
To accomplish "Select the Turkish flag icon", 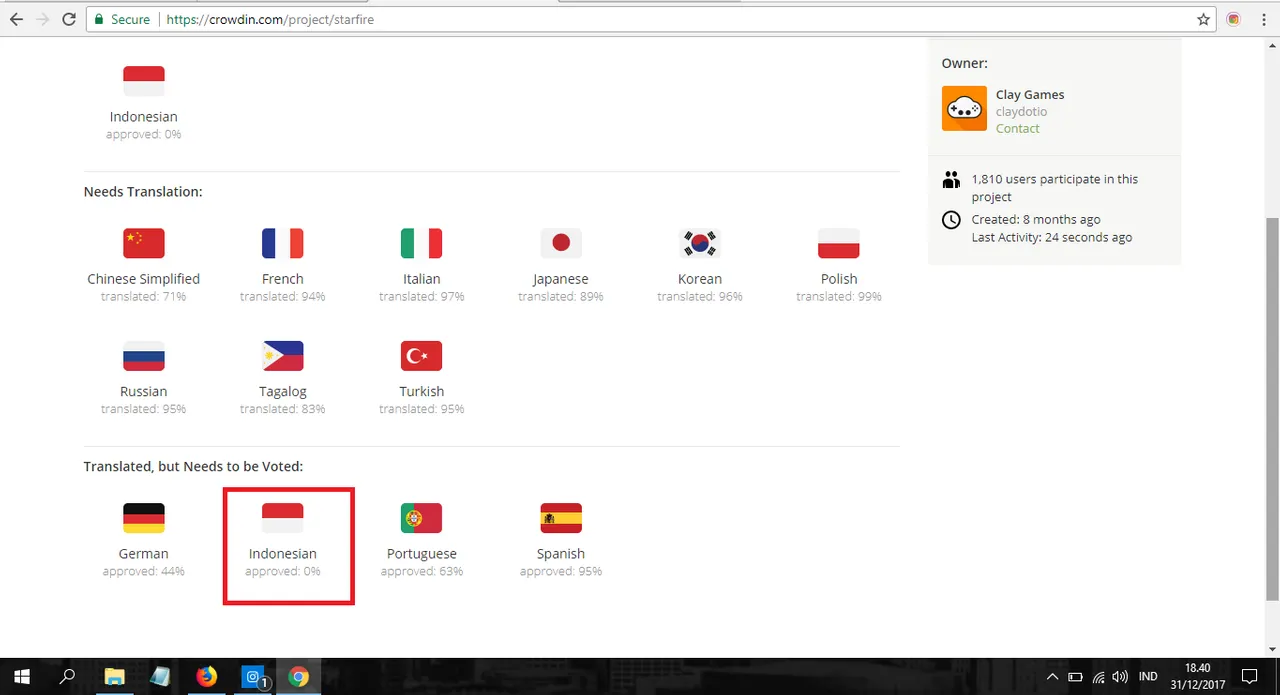I will [422, 356].
